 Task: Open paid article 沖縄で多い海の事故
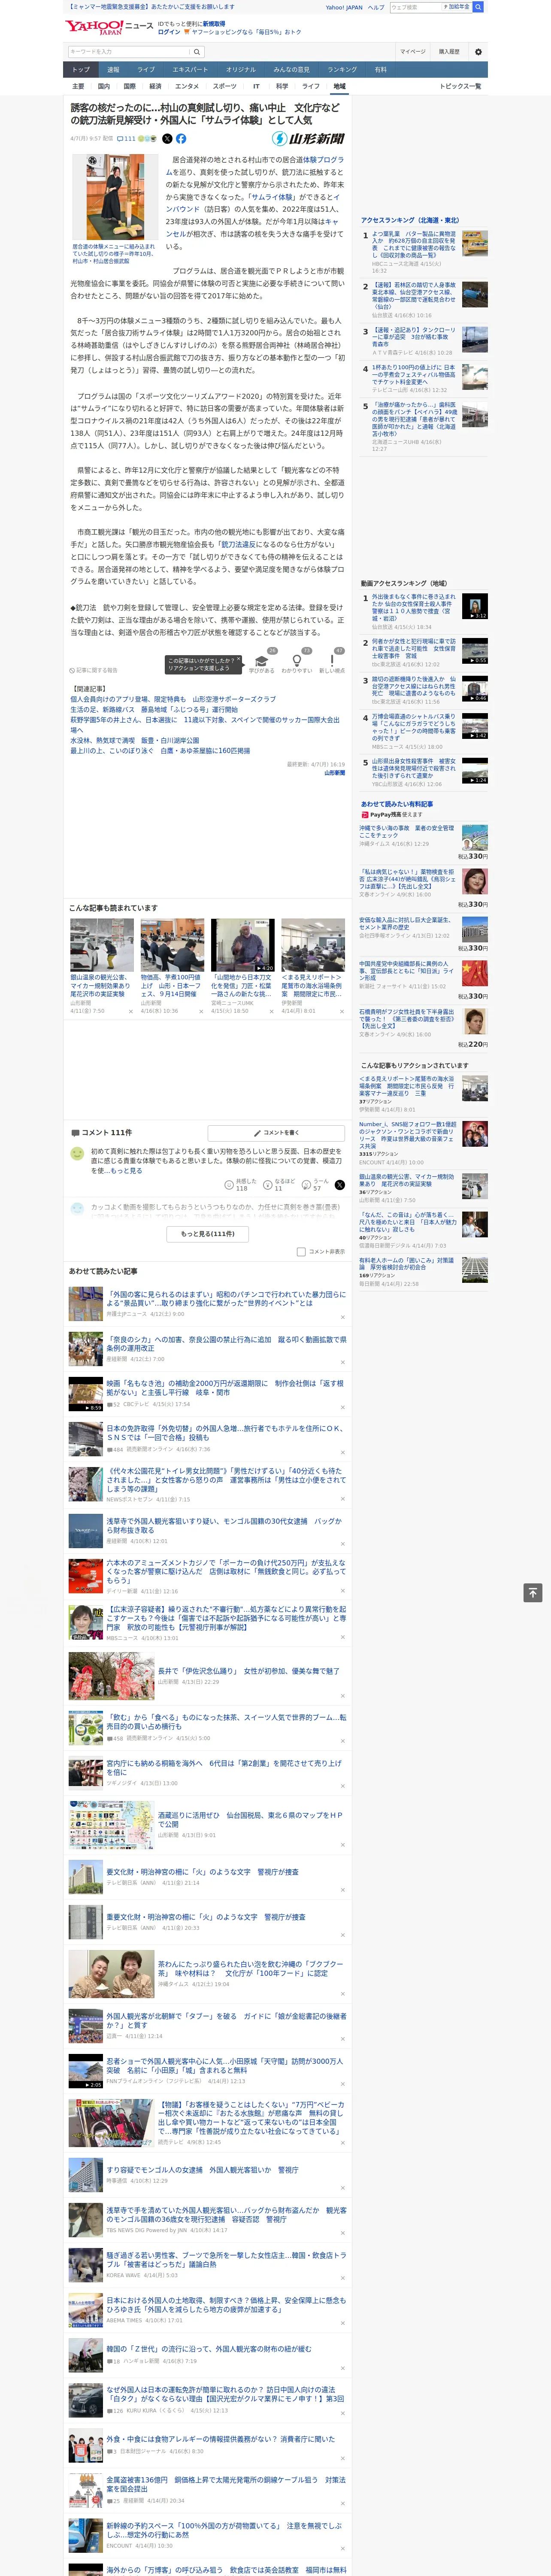[x=406, y=832]
